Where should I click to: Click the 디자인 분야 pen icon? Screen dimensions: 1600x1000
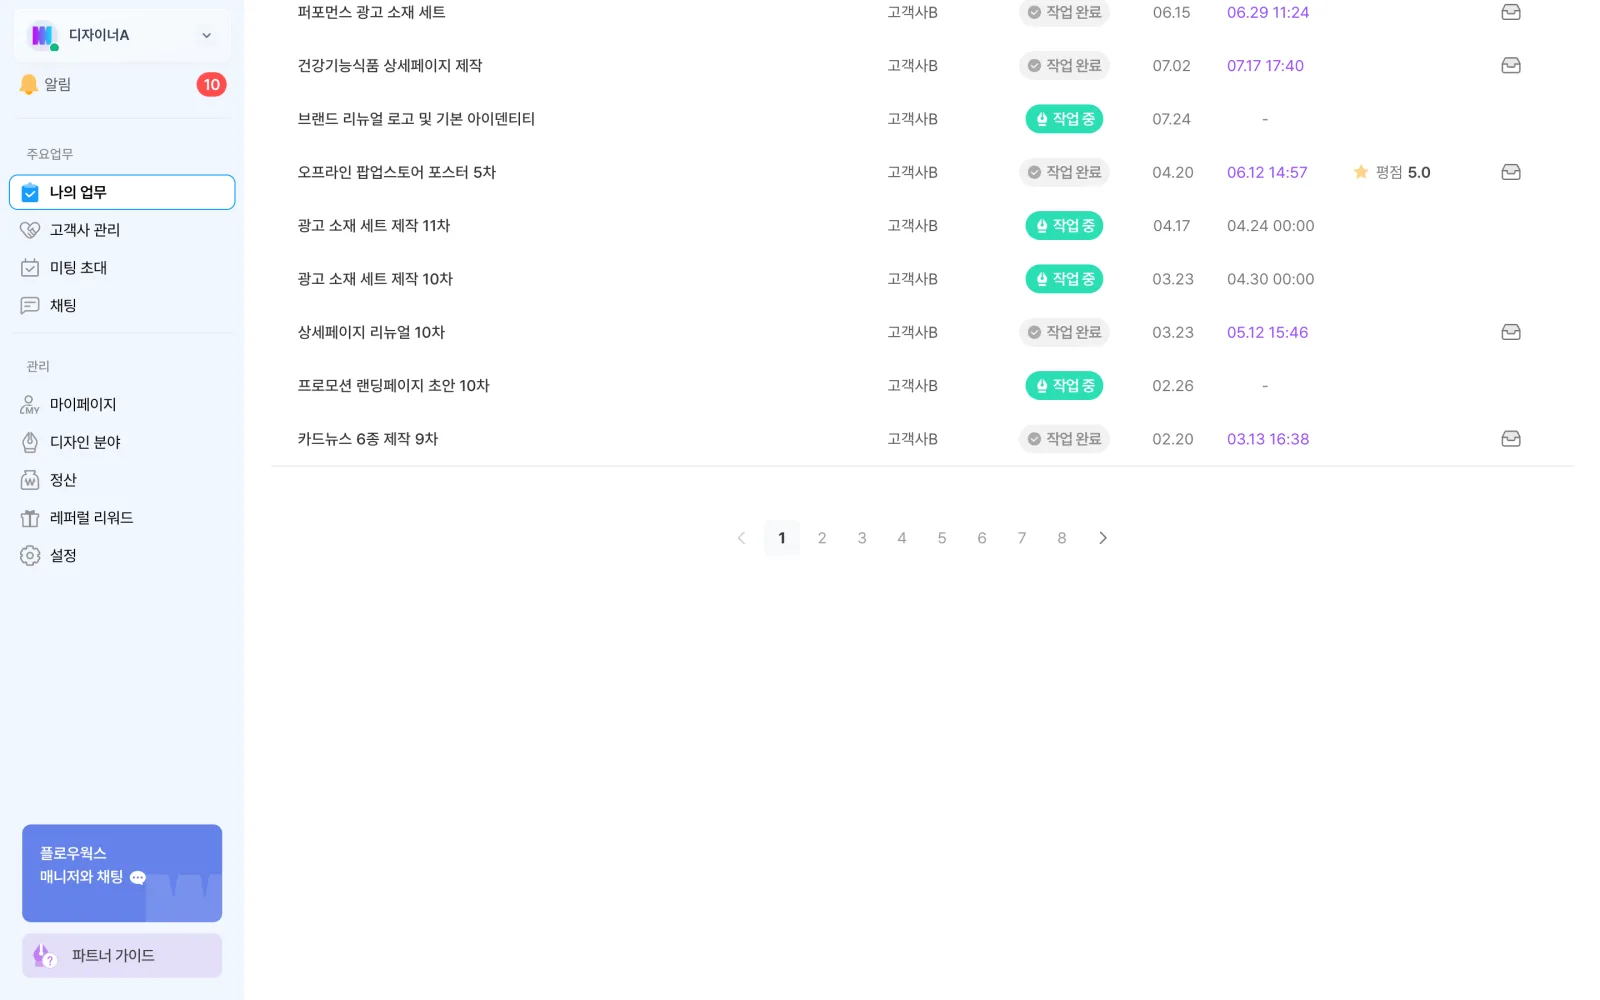(x=30, y=442)
